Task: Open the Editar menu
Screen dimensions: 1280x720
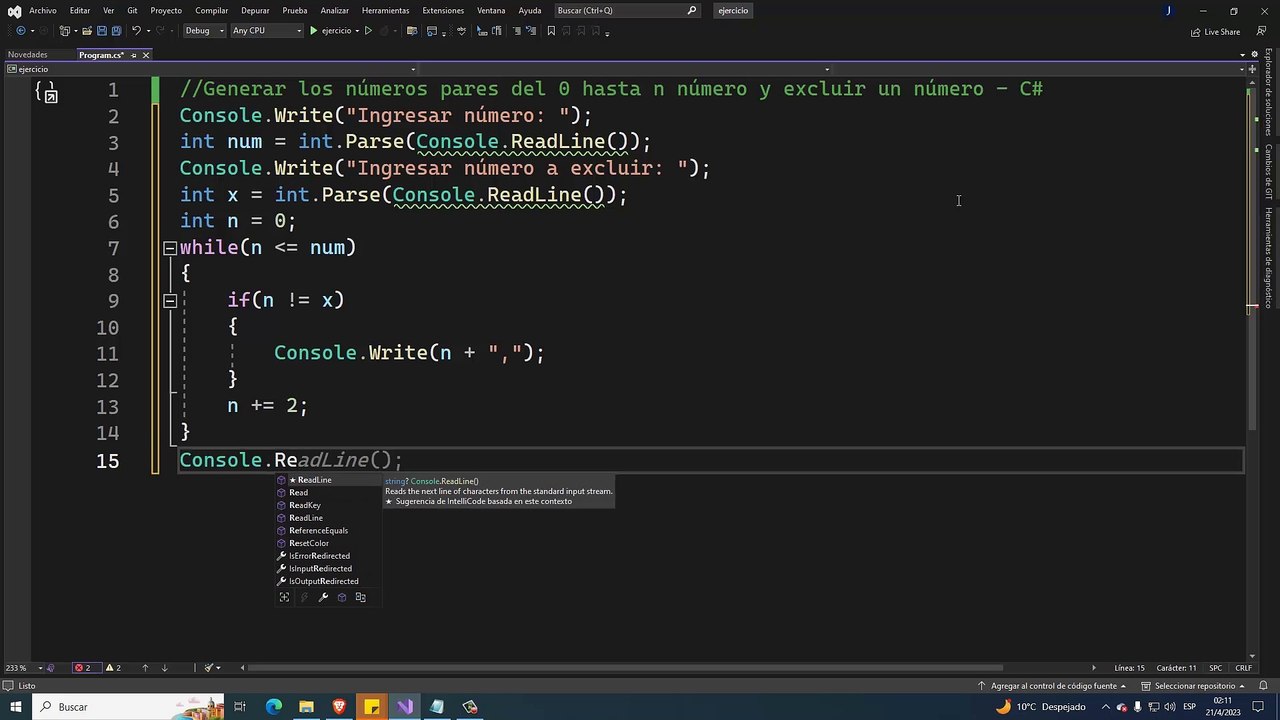Action: [x=80, y=10]
